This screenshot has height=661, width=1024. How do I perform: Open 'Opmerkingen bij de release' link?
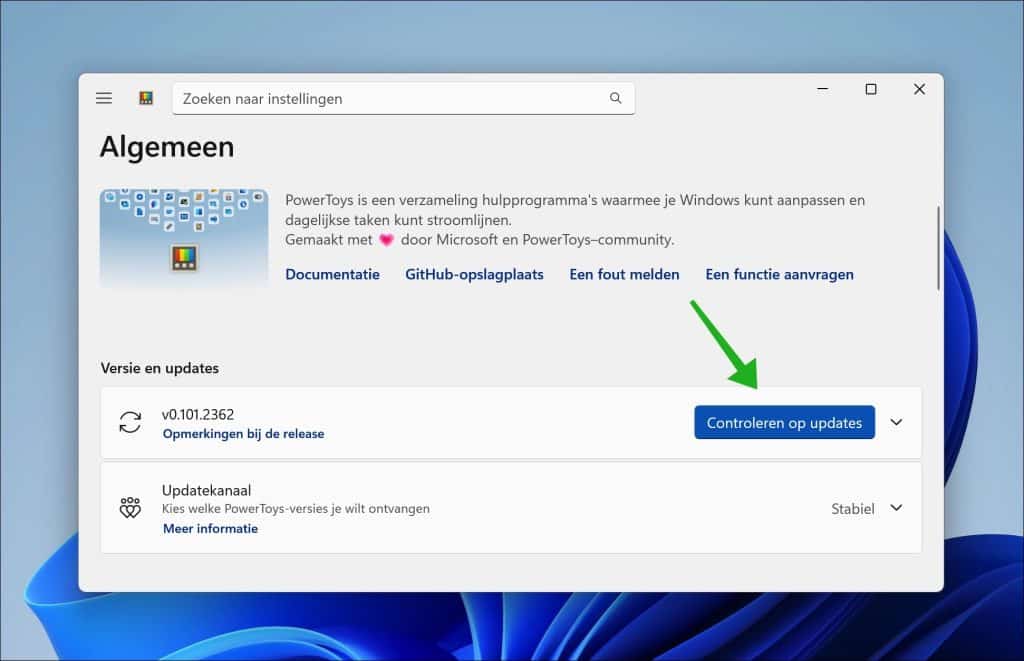tap(243, 434)
